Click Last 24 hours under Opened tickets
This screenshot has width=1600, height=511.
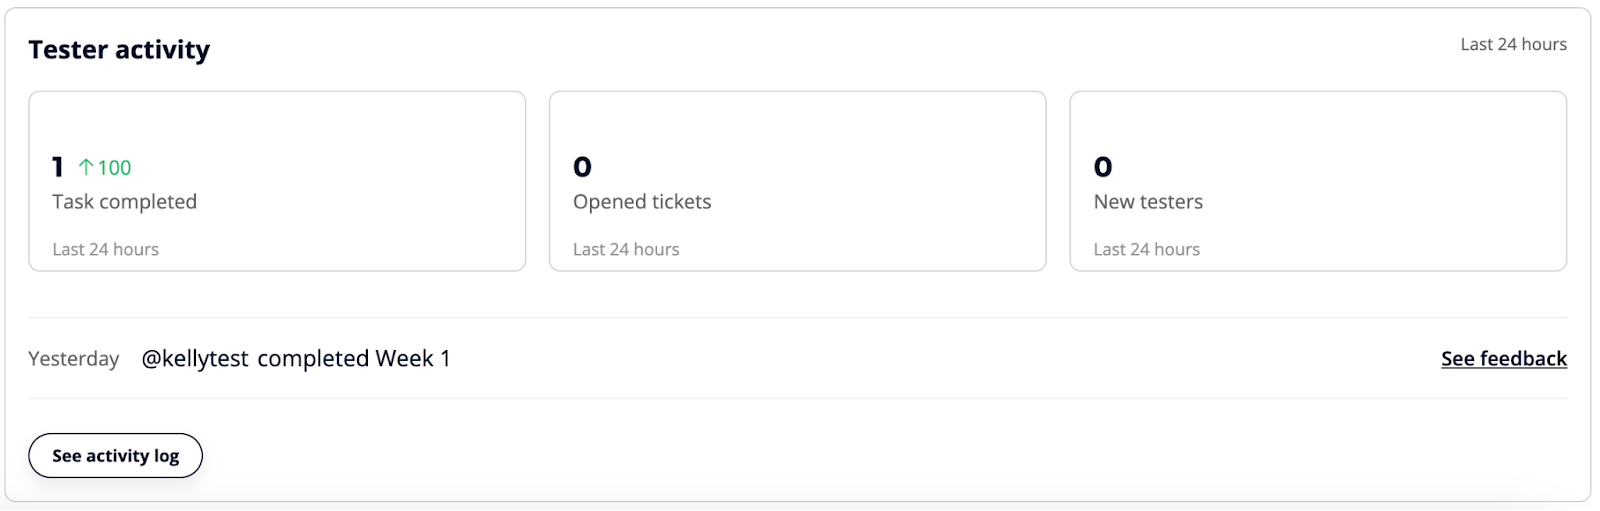(x=626, y=250)
